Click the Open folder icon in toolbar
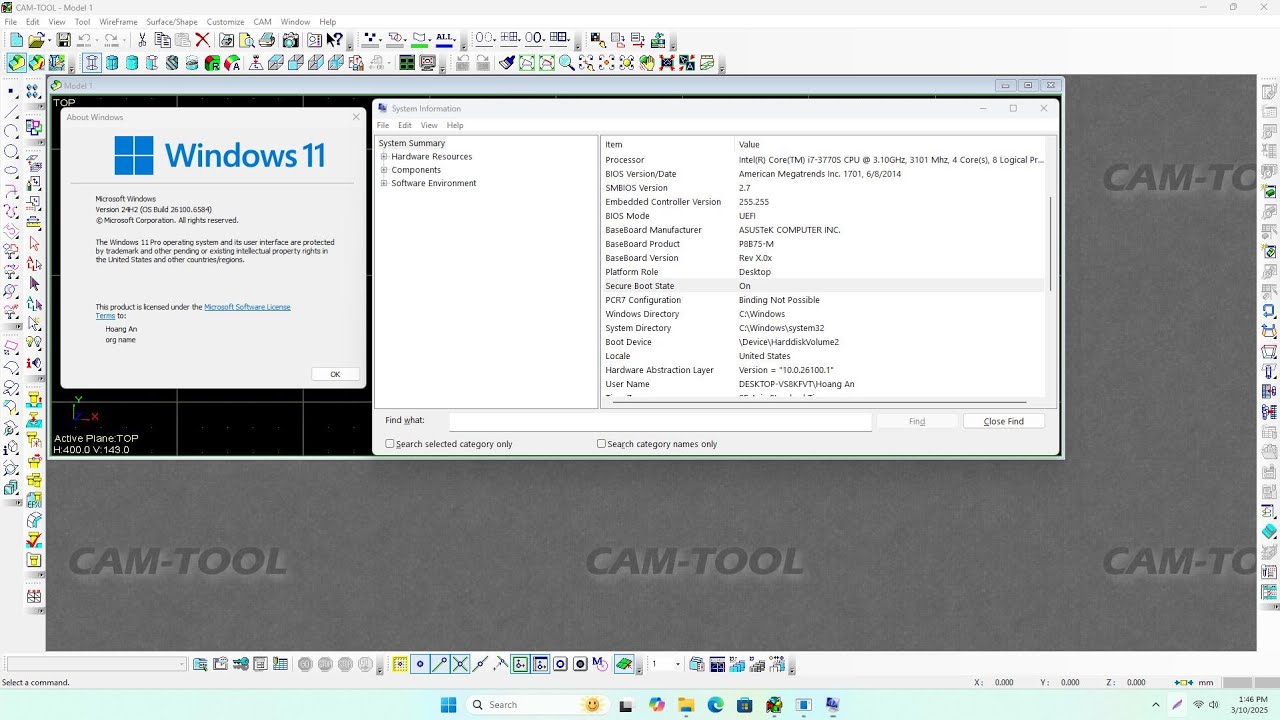The image size is (1280, 720). click(36, 40)
